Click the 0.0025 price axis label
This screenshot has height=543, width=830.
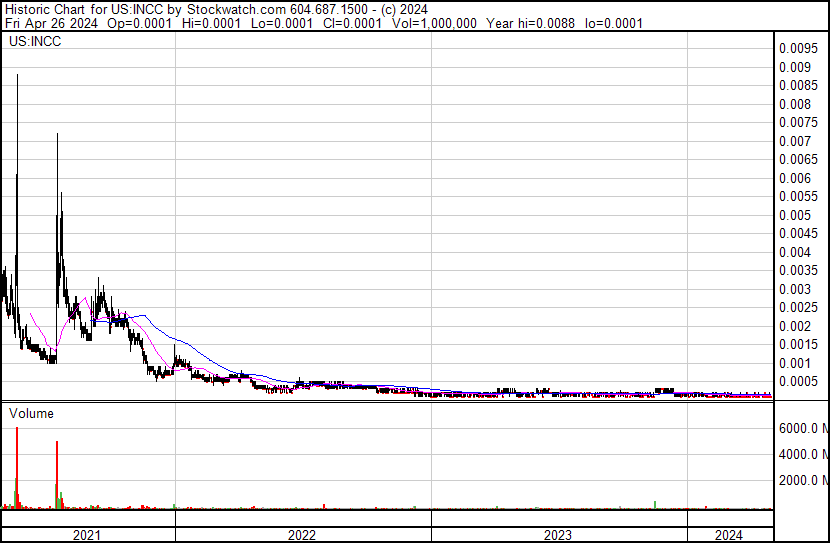(x=798, y=307)
